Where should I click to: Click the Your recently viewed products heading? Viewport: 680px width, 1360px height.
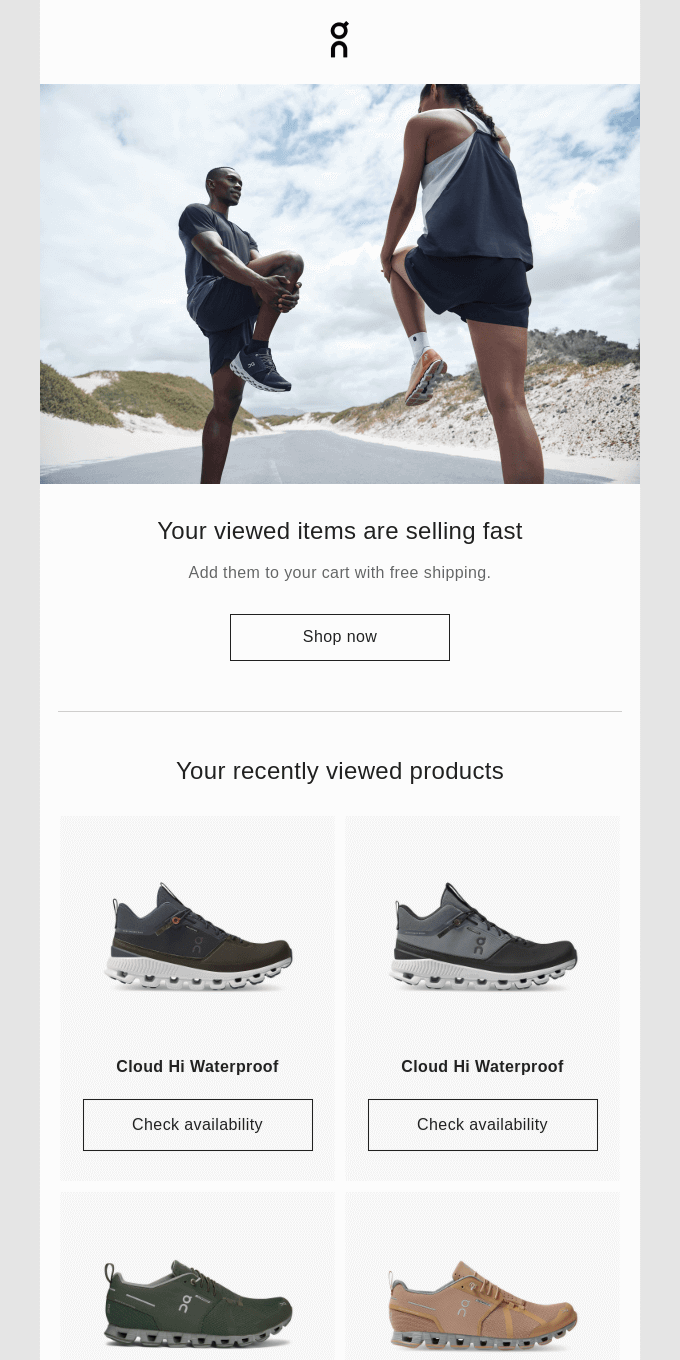click(x=339, y=770)
